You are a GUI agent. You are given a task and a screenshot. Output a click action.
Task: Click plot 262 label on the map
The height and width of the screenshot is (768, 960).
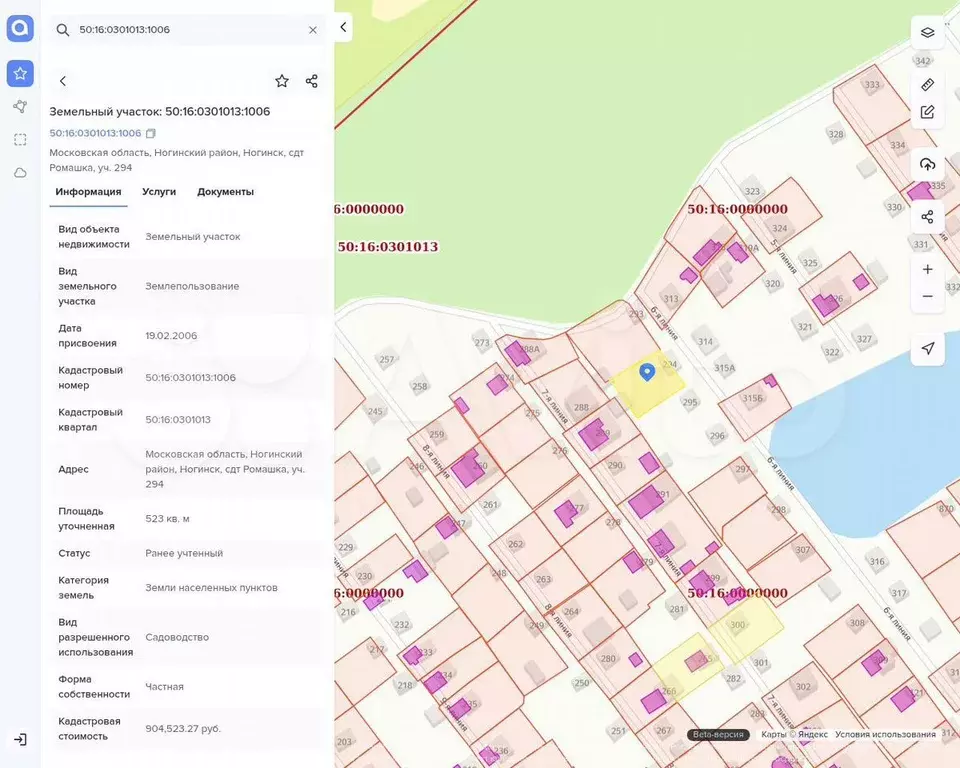516,544
